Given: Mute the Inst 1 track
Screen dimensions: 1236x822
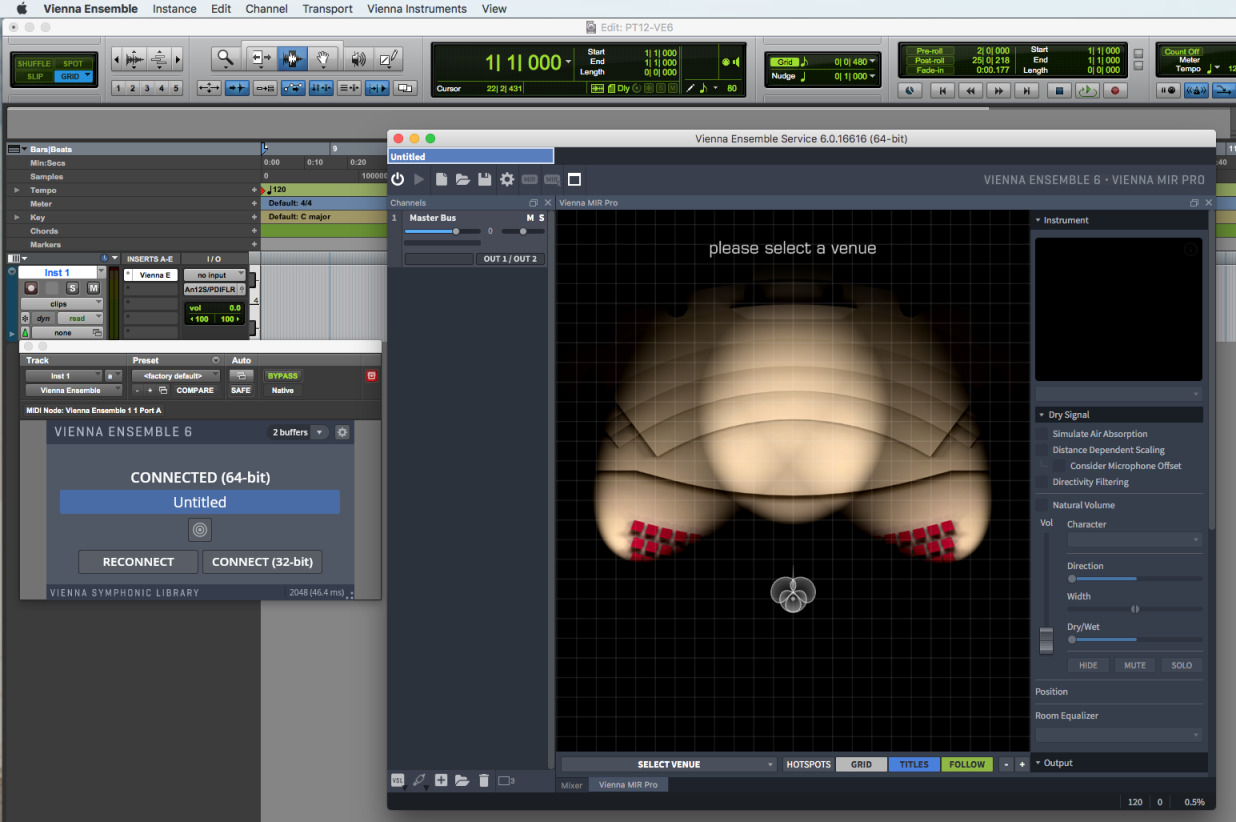Looking at the screenshot, I should click(93, 288).
